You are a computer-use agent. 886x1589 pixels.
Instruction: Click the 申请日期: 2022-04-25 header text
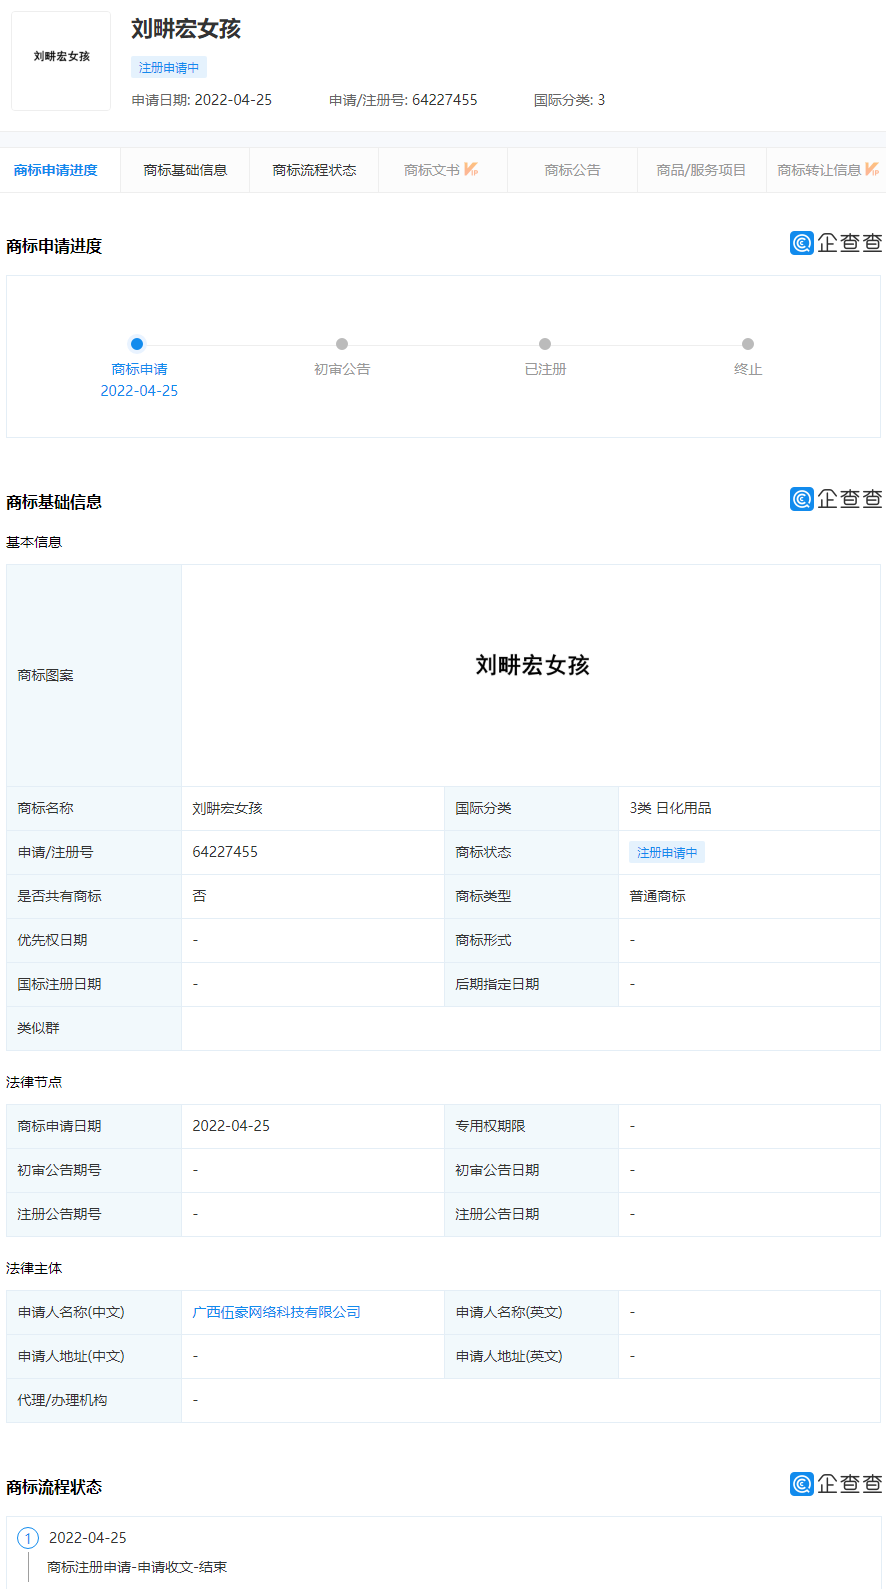(x=202, y=100)
